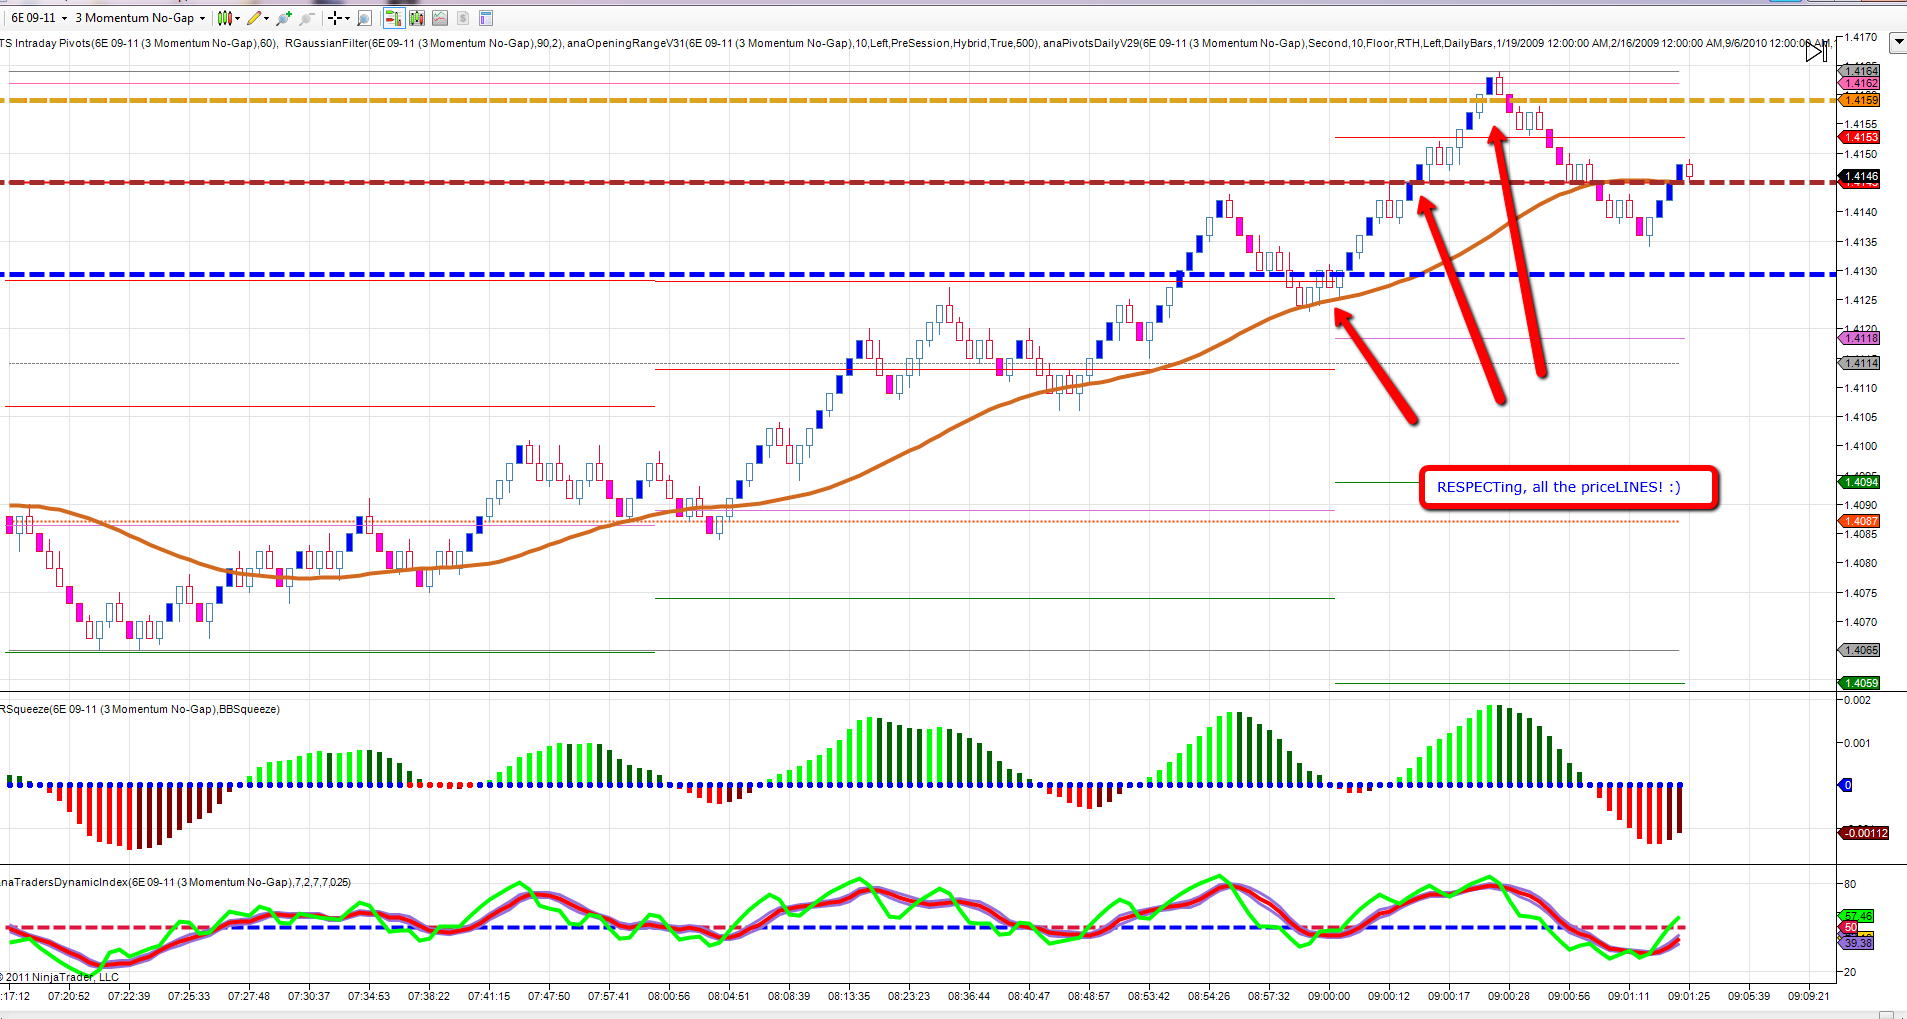
Task: Click the pink 1.4162 price marker
Action: pyautogui.click(x=1860, y=84)
